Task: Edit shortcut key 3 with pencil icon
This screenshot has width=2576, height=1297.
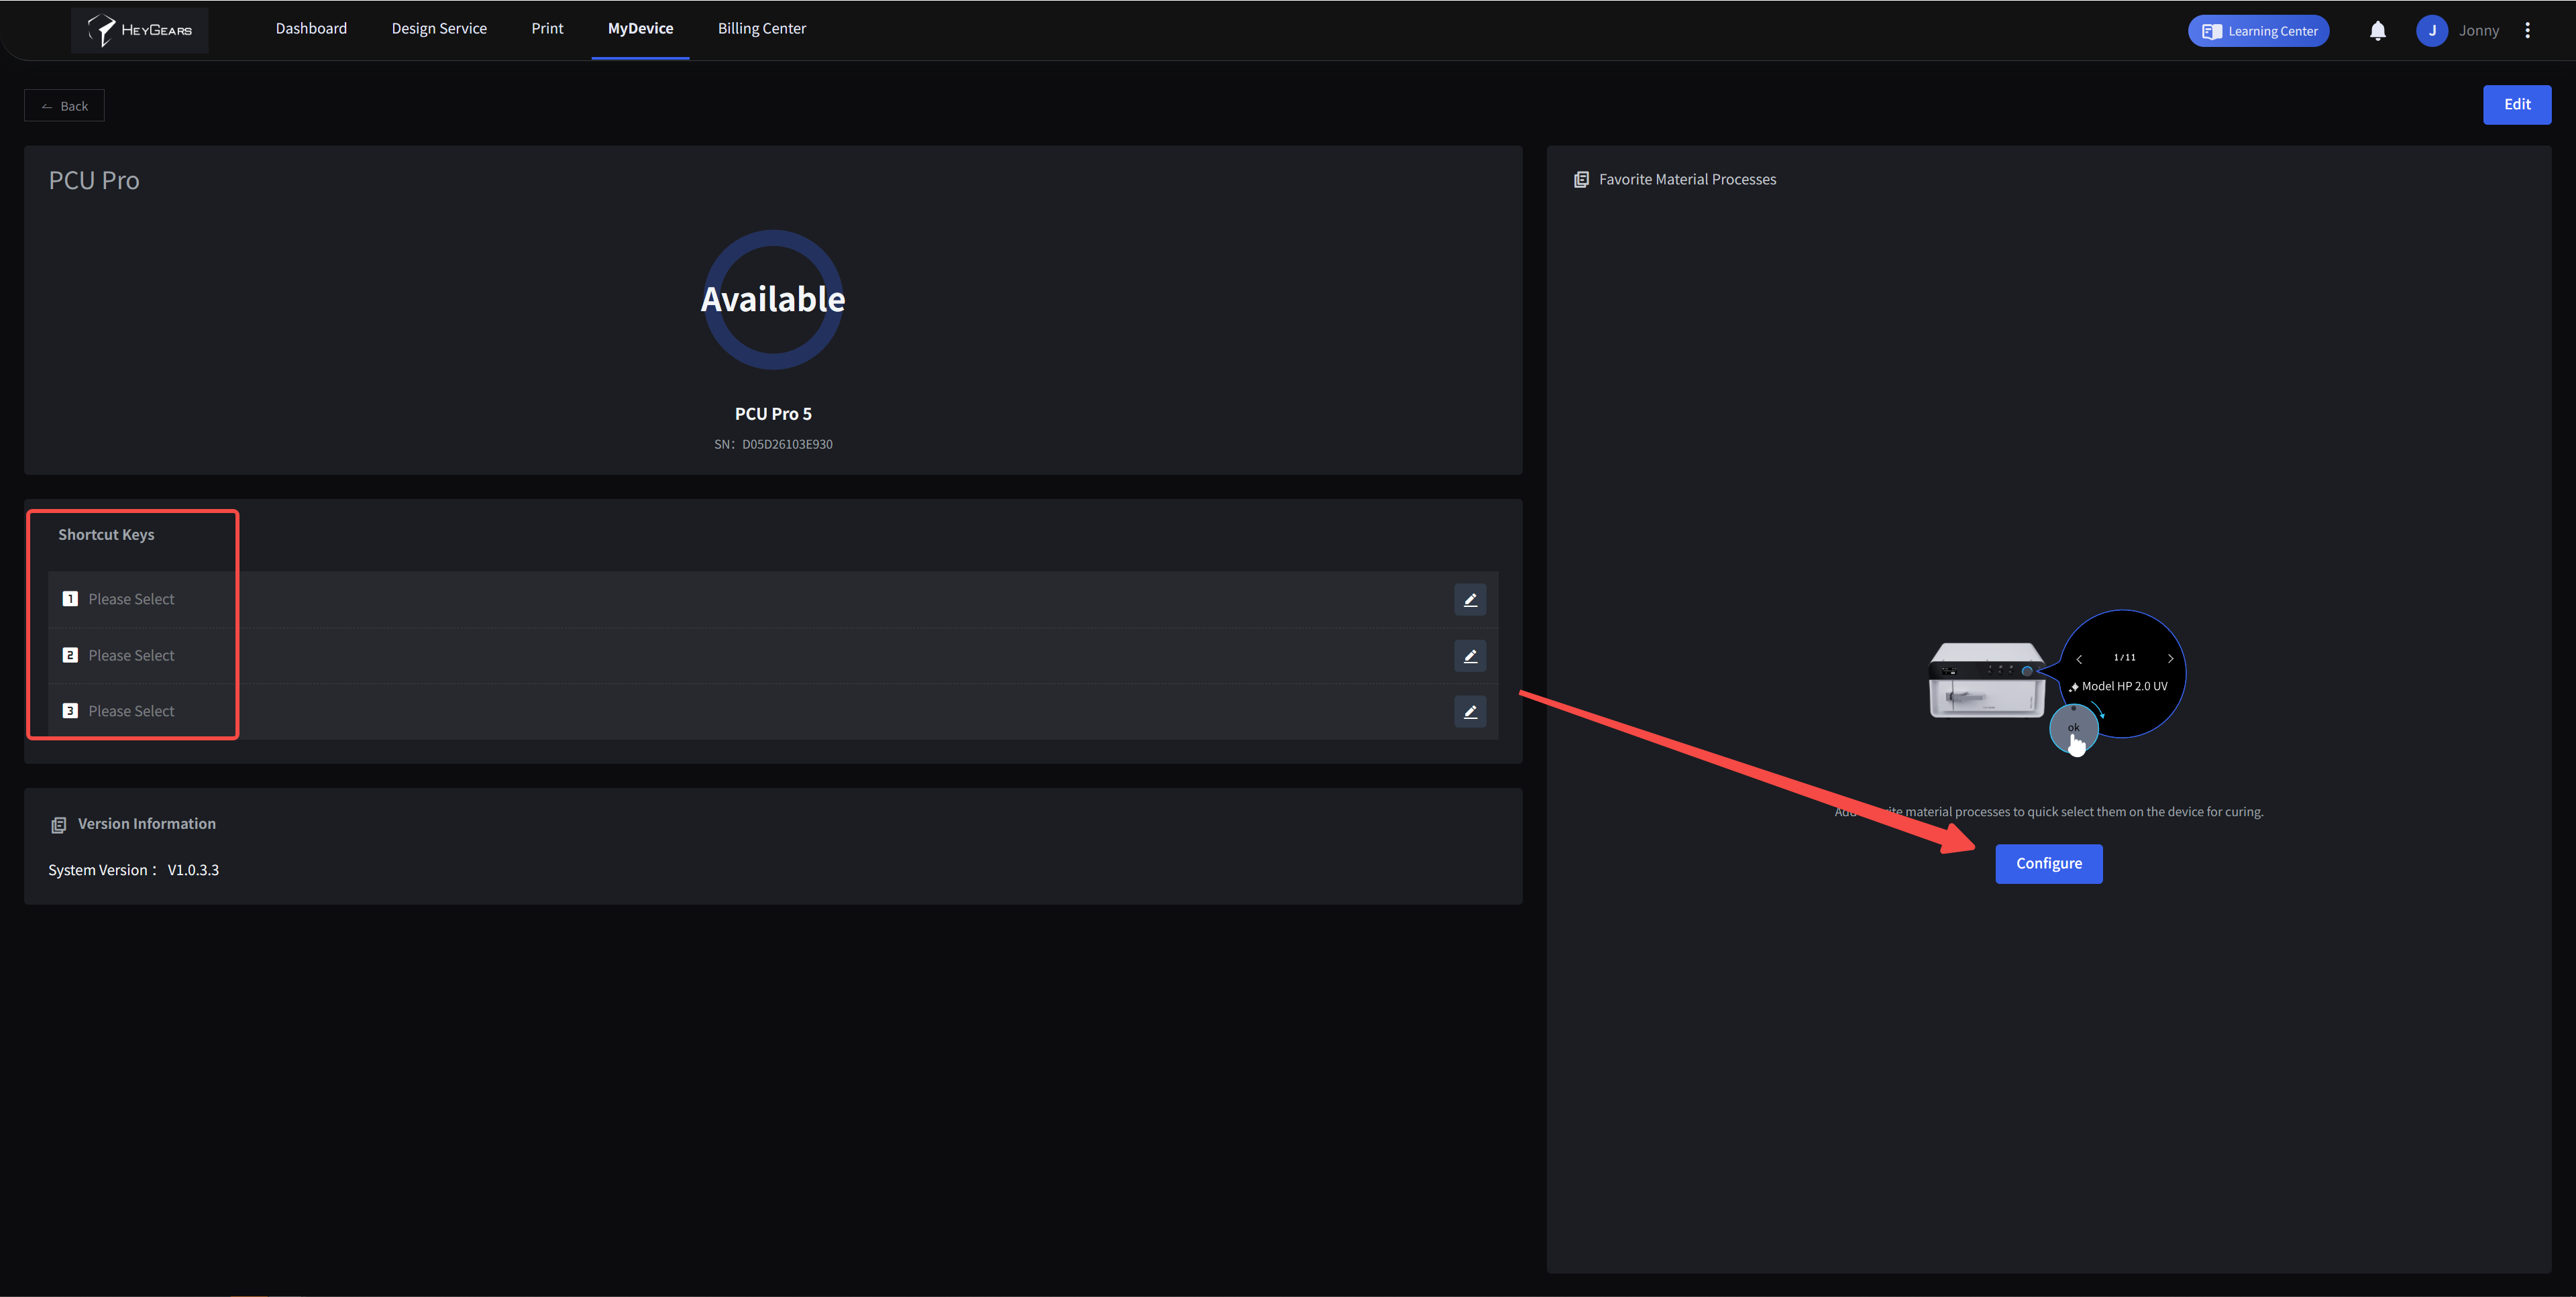Action: (1470, 712)
